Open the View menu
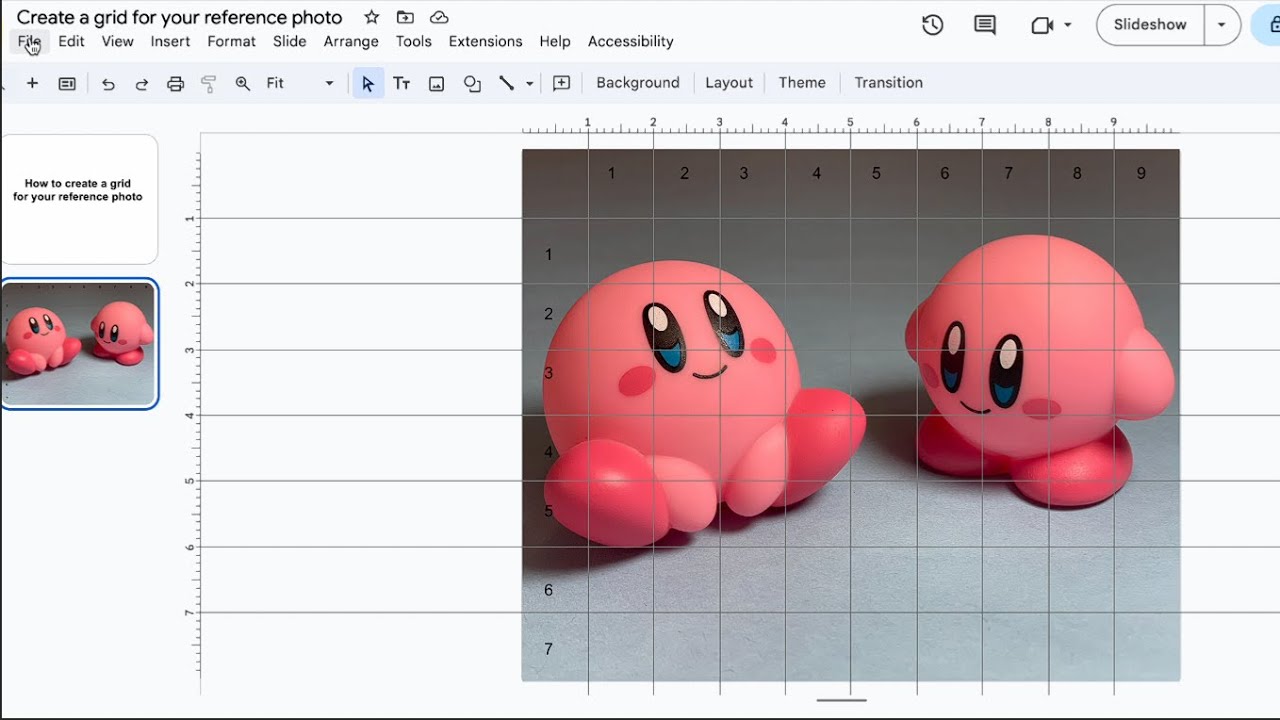Image resolution: width=1280 pixels, height=720 pixels. tap(117, 41)
